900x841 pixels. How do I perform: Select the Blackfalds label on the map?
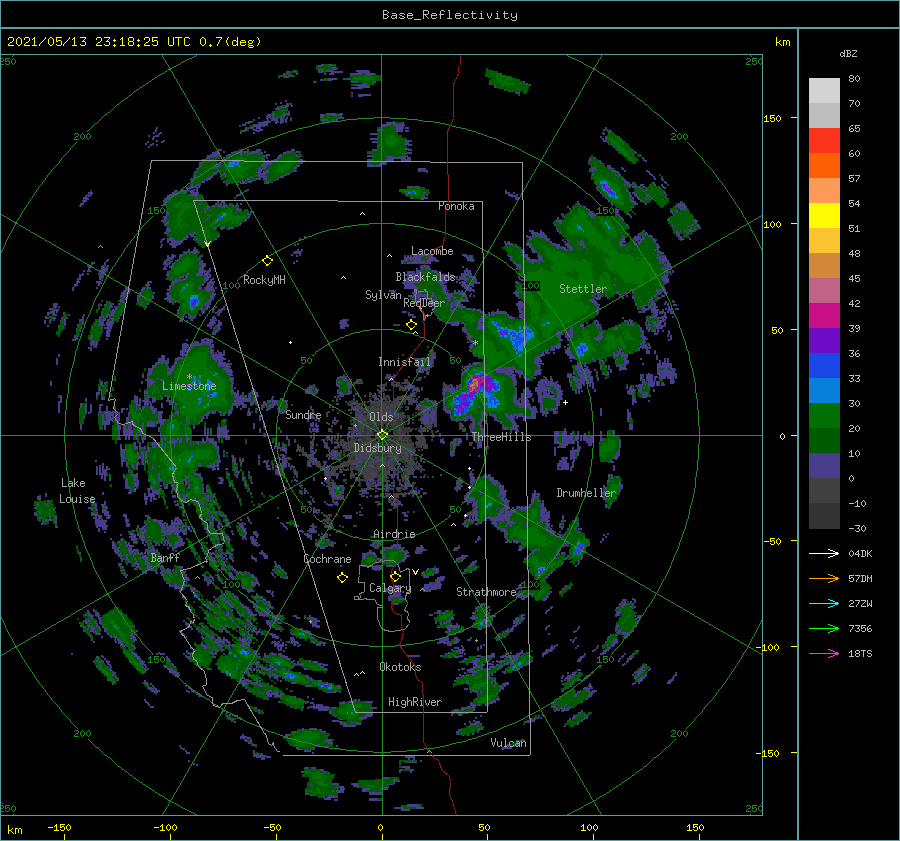click(x=425, y=277)
